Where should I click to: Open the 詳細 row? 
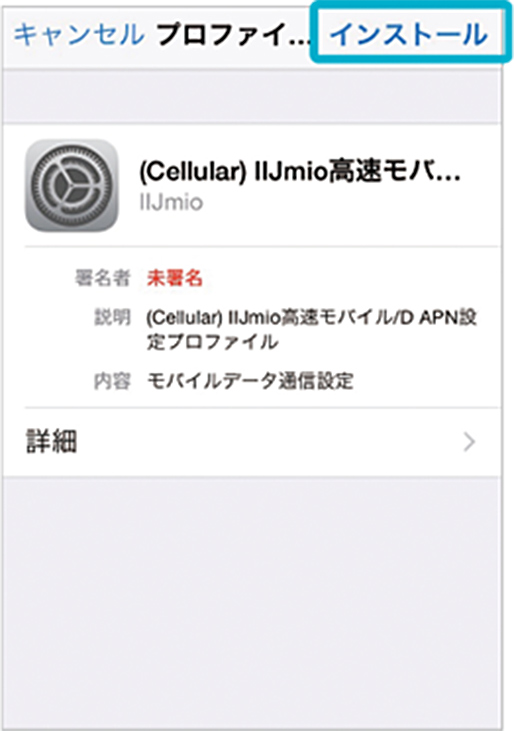(x=252, y=442)
